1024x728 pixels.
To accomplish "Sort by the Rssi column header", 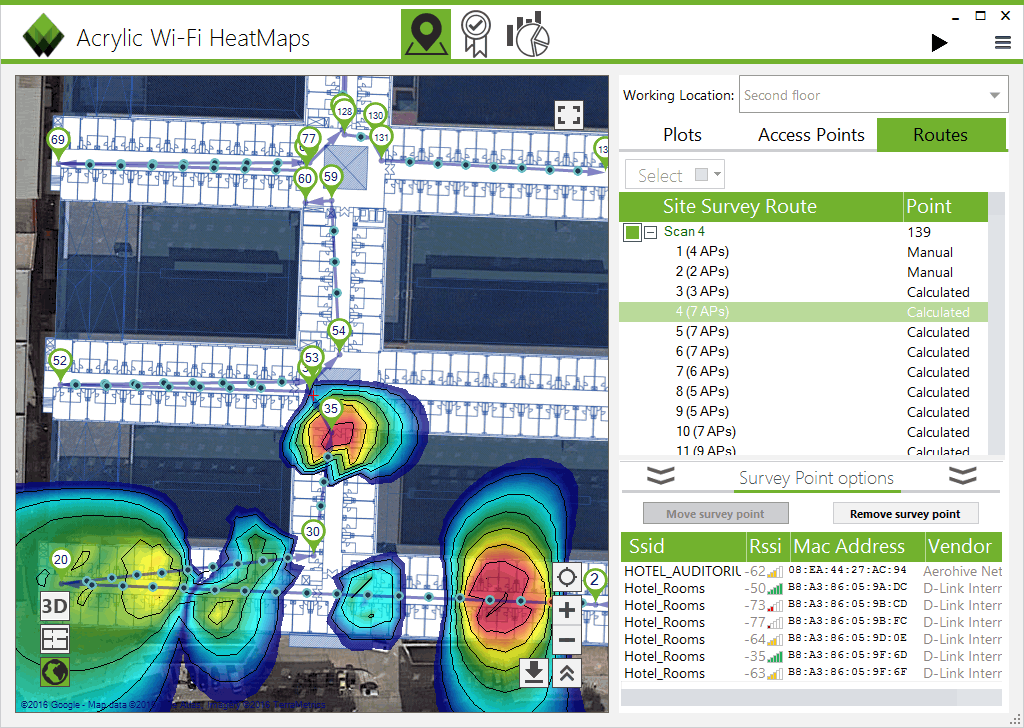I will [x=768, y=546].
